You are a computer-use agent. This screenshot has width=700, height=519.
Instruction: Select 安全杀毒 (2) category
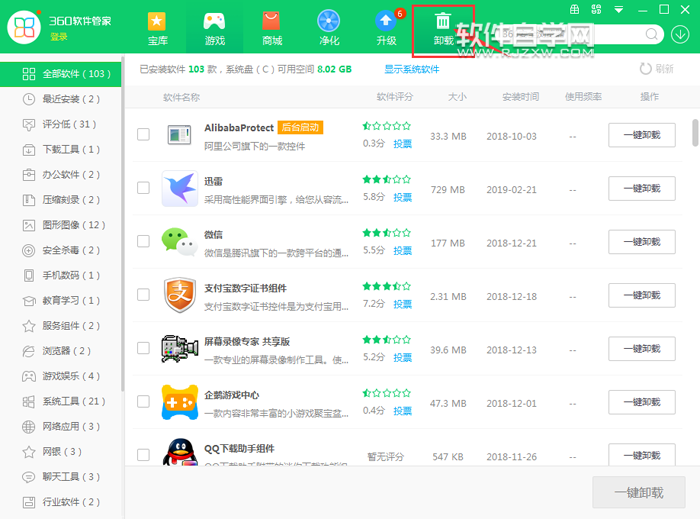point(61,250)
